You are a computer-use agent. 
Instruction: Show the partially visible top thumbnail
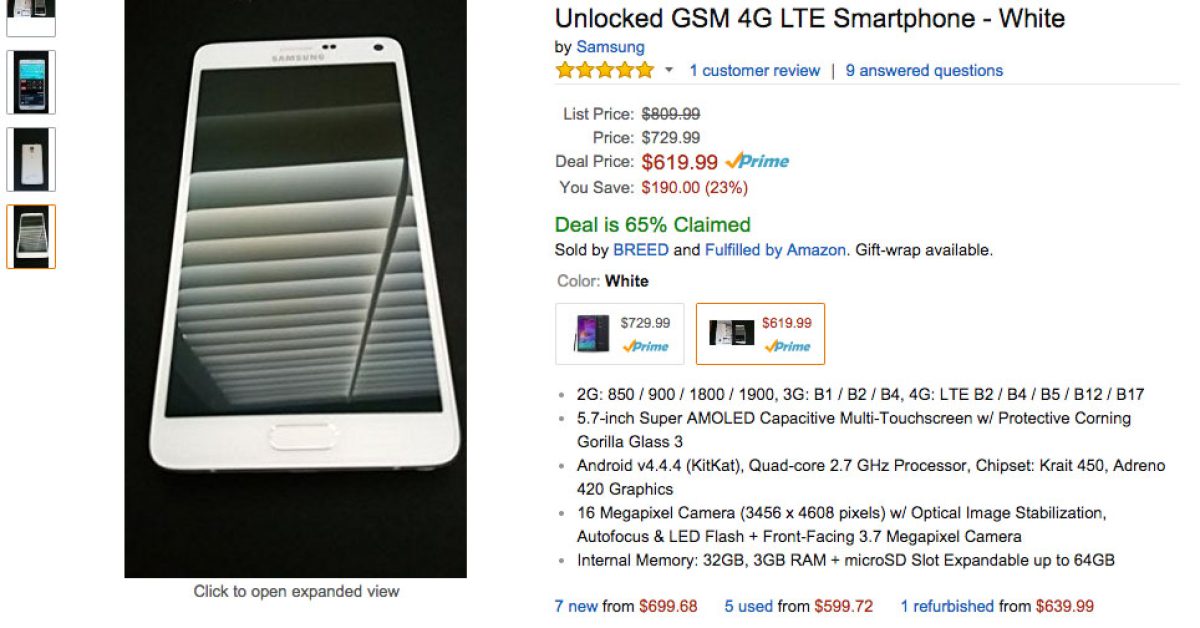[x=31, y=16]
